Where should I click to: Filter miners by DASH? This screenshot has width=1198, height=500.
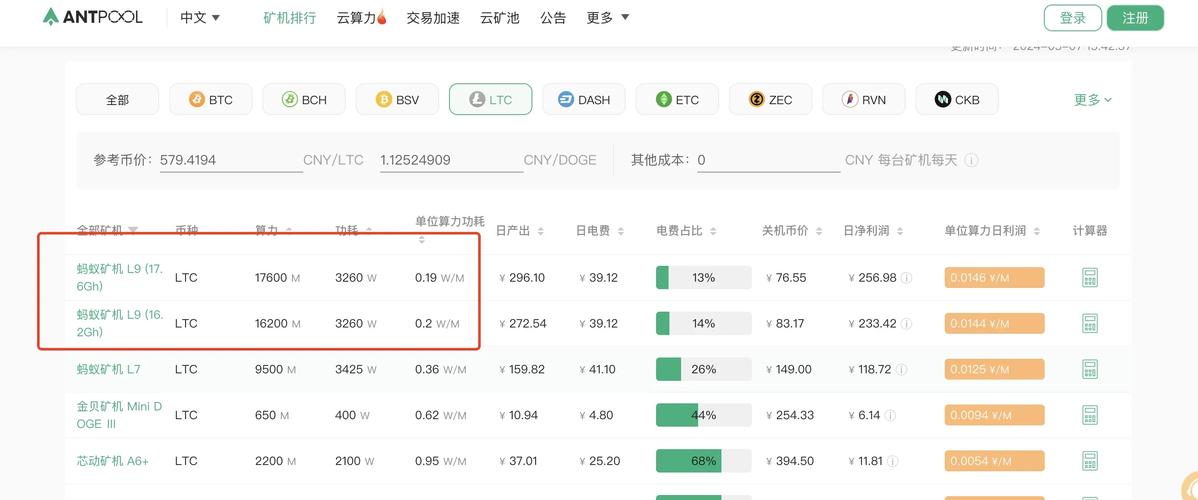click(x=584, y=99)
